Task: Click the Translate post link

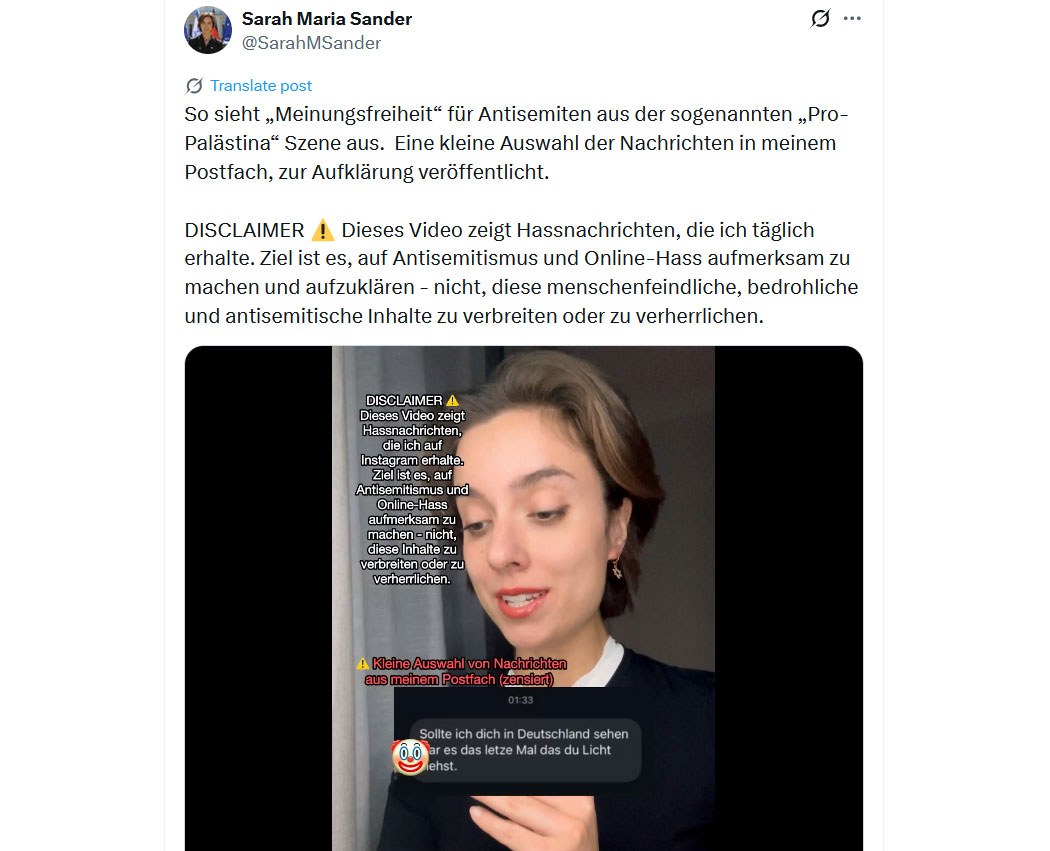Action: 260,86
